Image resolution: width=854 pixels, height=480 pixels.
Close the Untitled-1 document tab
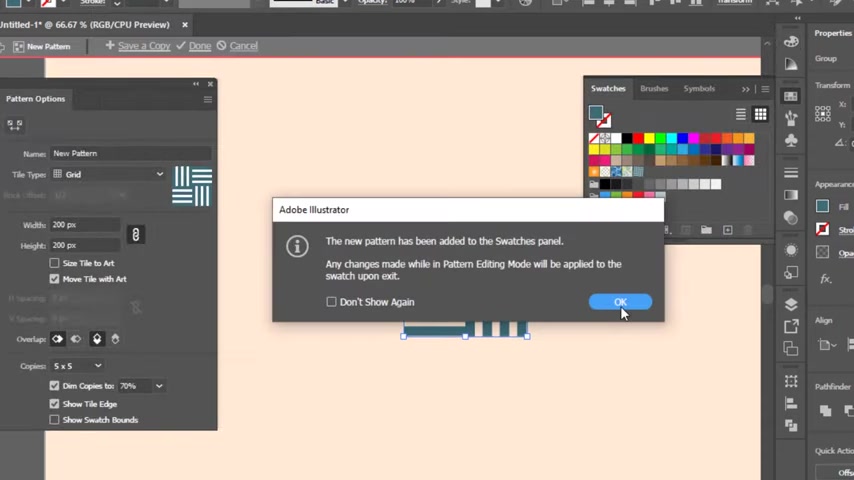(185, 25)
